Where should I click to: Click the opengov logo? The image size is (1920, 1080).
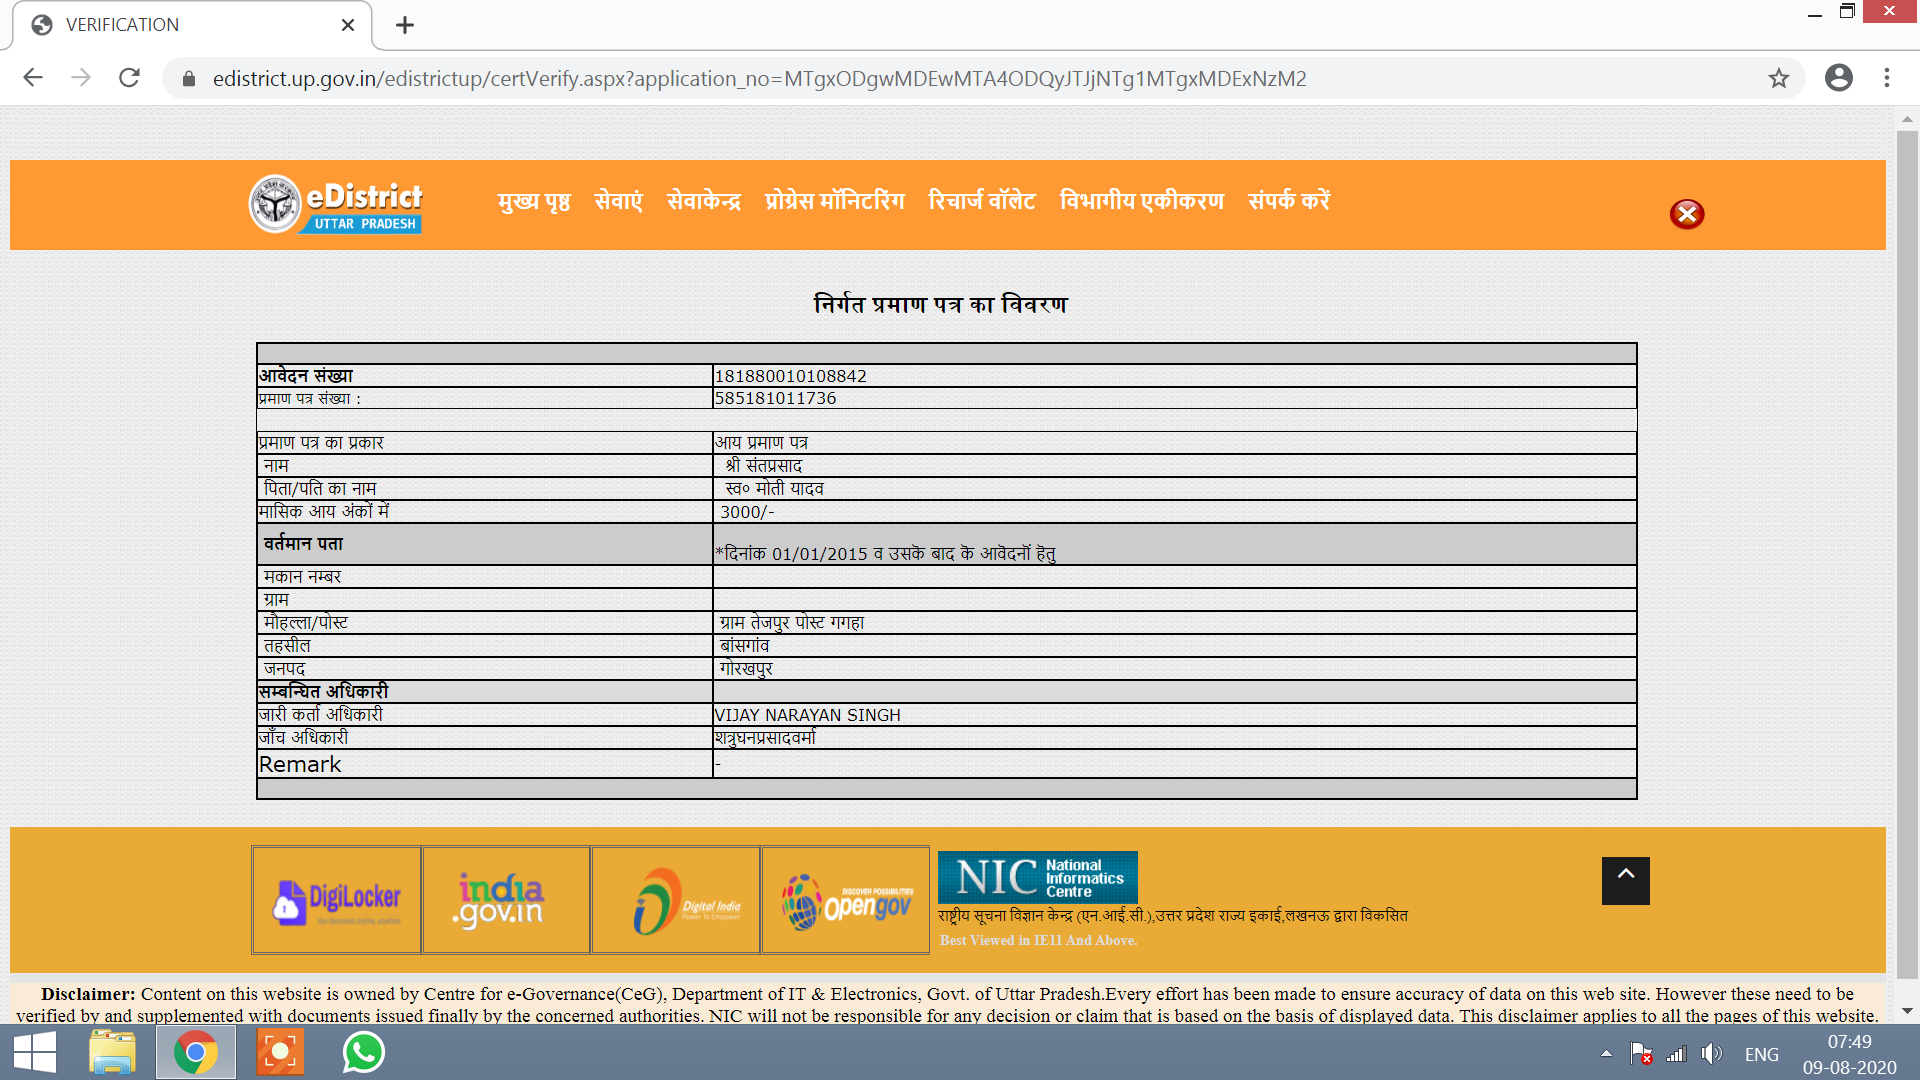click(x=846, y=900)
